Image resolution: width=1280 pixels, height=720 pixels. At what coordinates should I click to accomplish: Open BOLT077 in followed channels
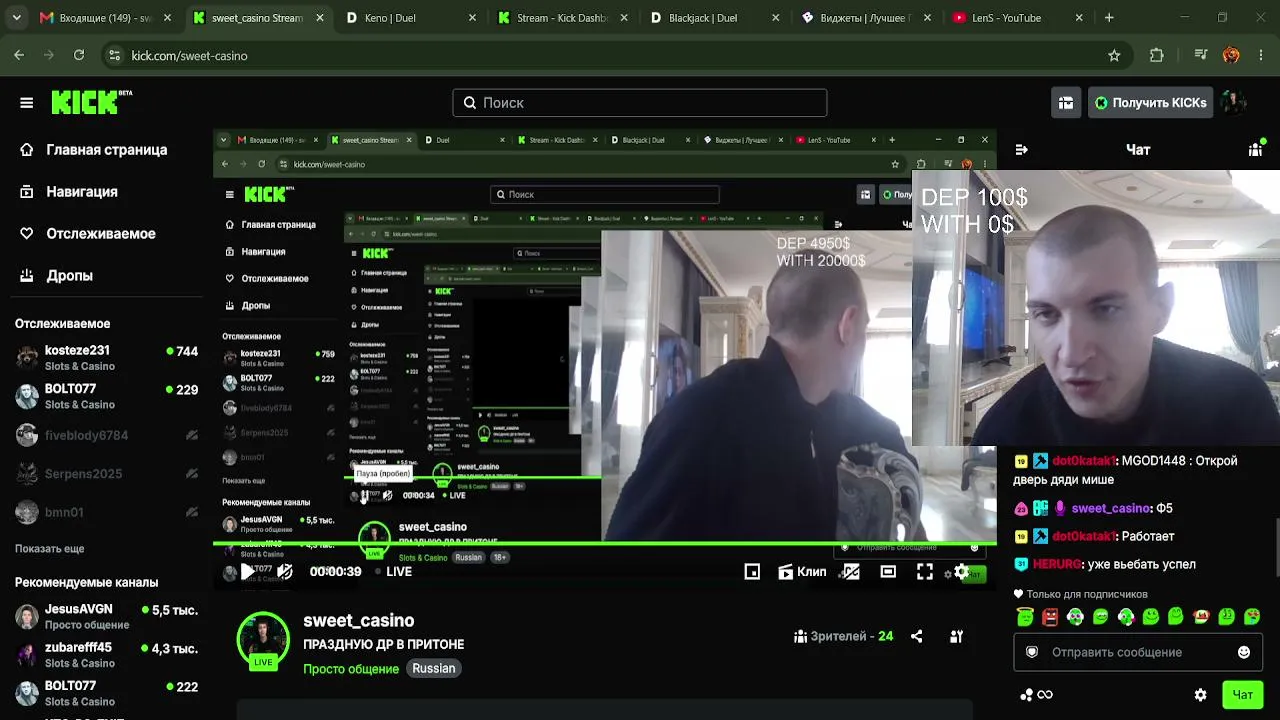coord(106,396)
